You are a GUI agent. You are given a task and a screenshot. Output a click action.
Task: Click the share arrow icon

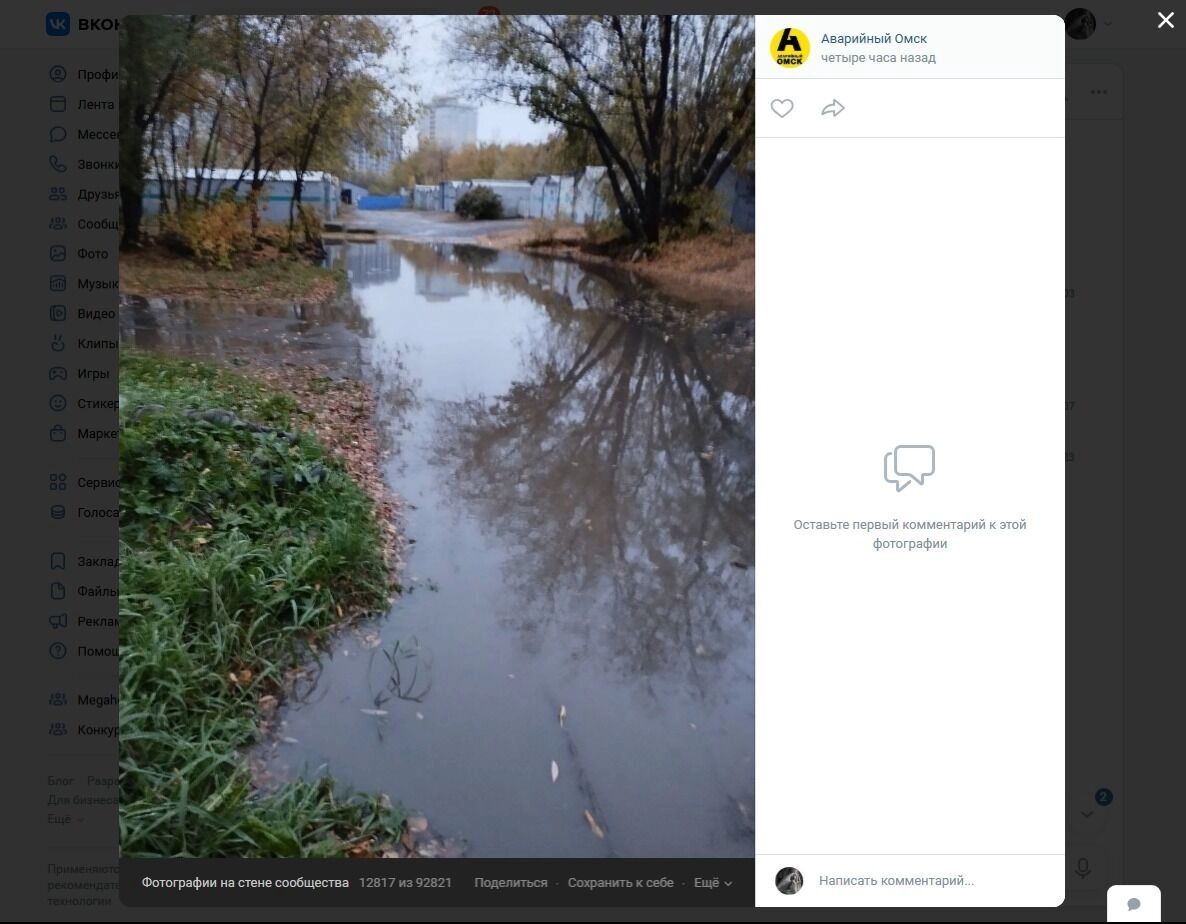click(x=833, y=108)
